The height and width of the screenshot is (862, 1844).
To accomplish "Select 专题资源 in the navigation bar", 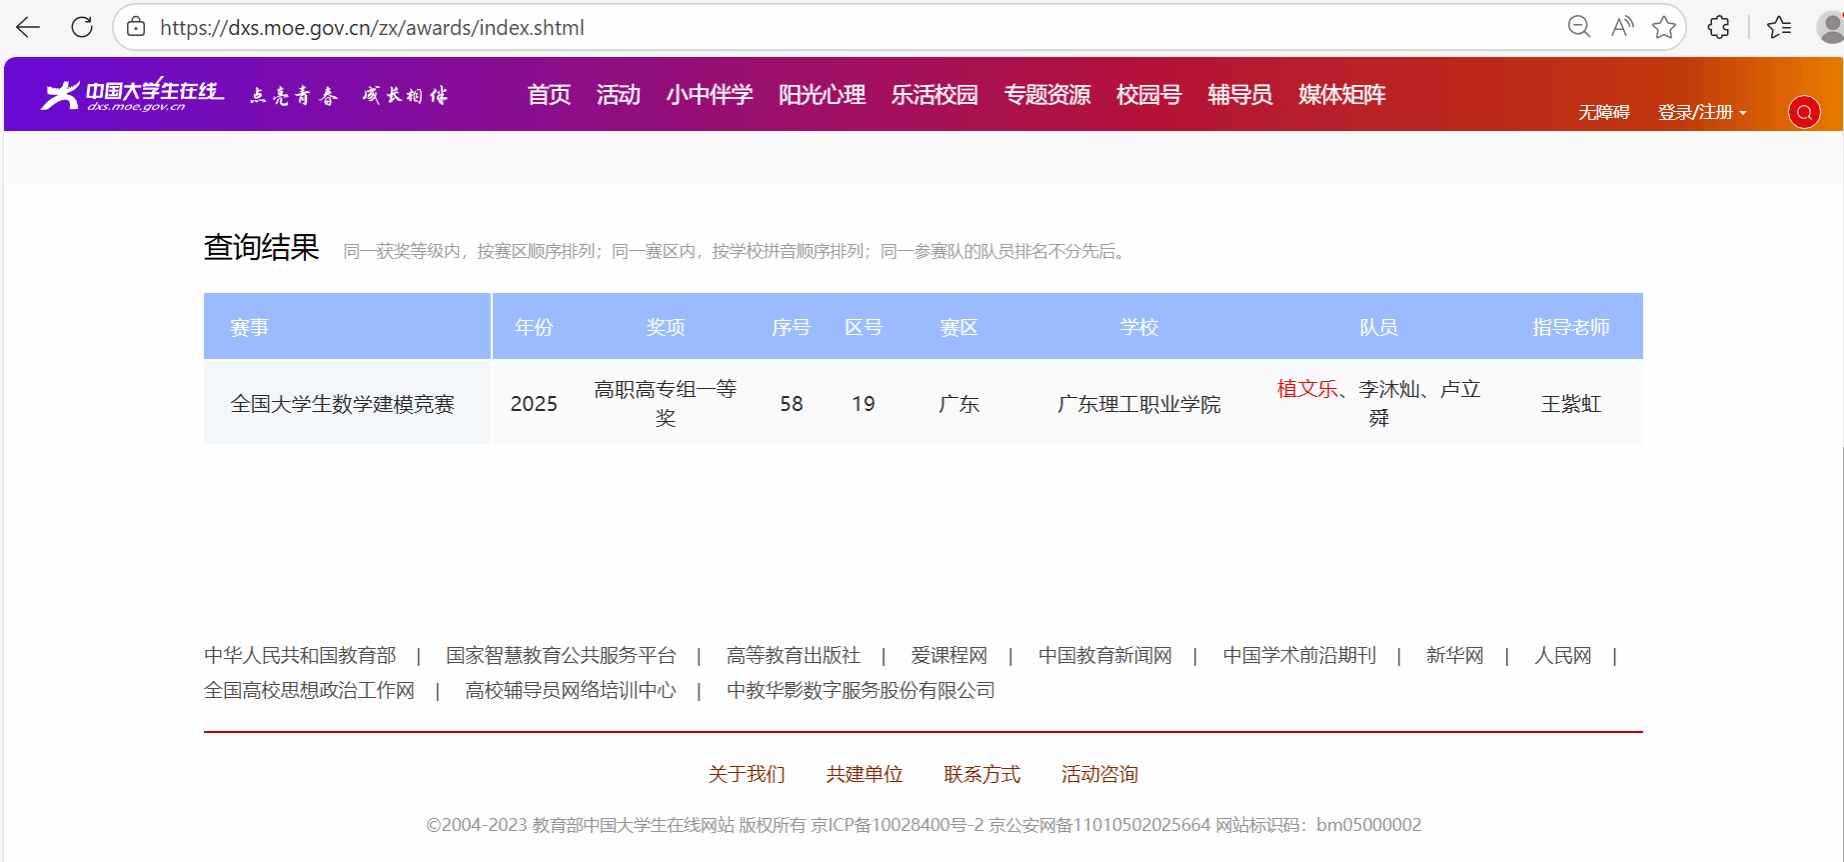I will [1047, 94].
